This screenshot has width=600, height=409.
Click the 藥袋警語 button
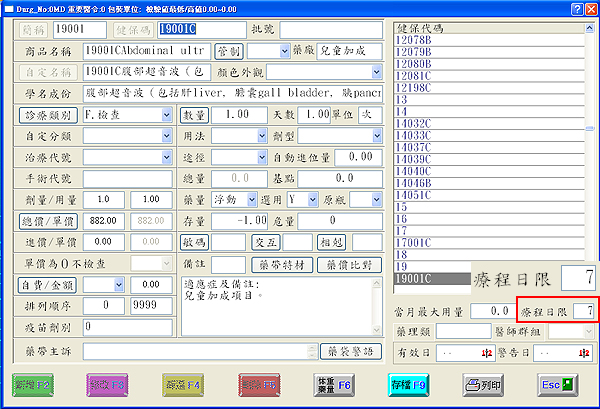pyautogui.click(x=351, y=351)
